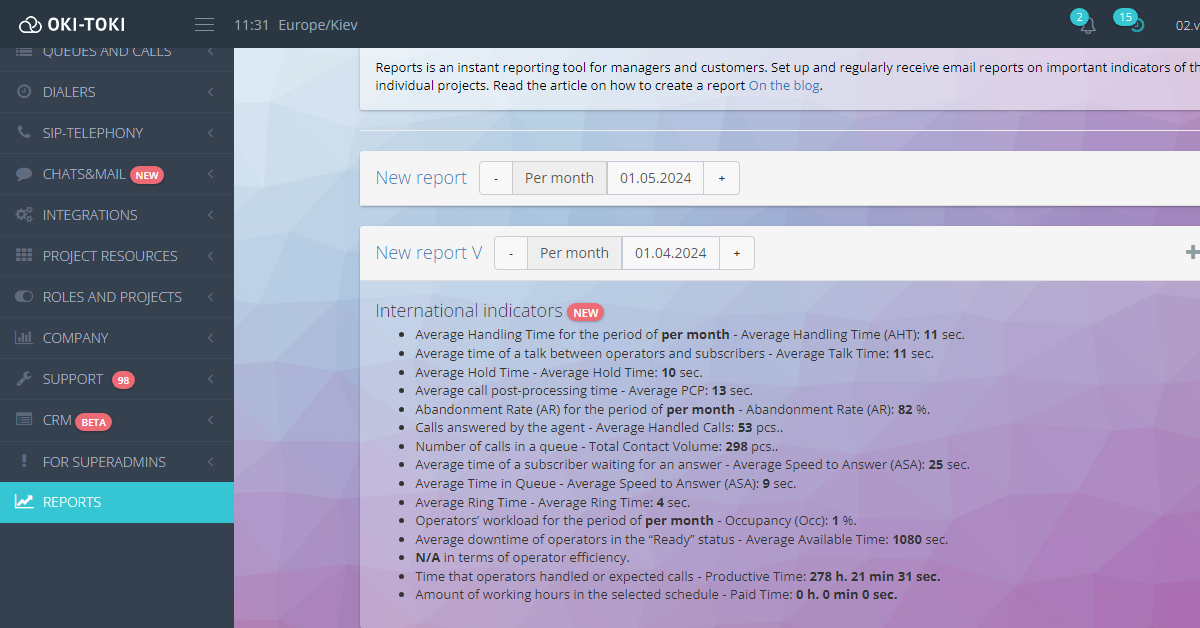The image size is (1200, 628).
Task: Click the hamburger menu icon in header
Action: [204, 25]
